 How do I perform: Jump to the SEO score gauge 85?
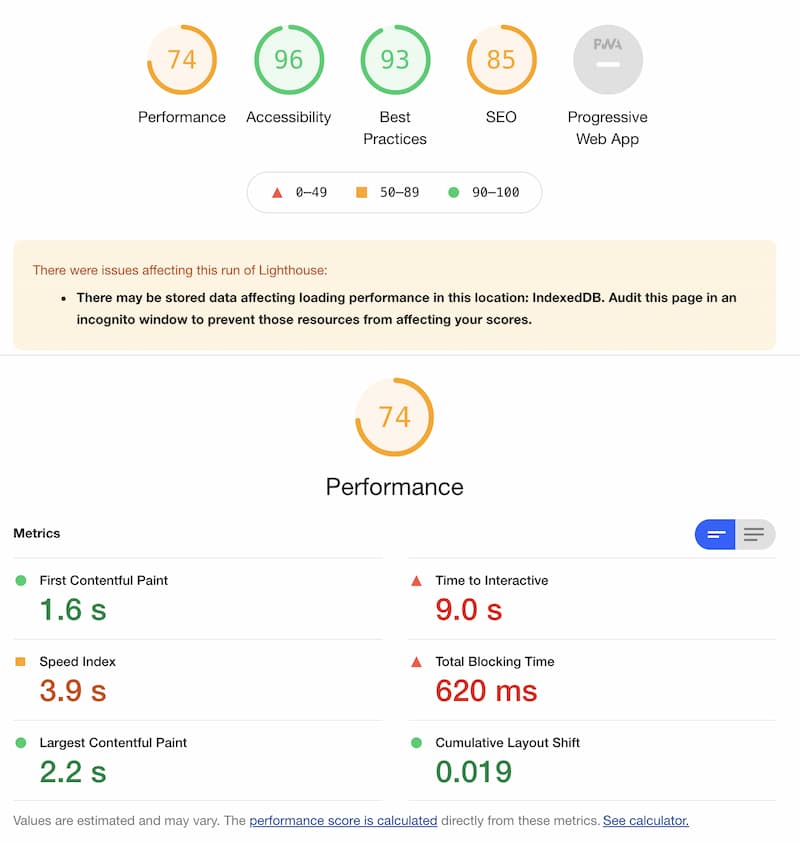click(501, 60)
